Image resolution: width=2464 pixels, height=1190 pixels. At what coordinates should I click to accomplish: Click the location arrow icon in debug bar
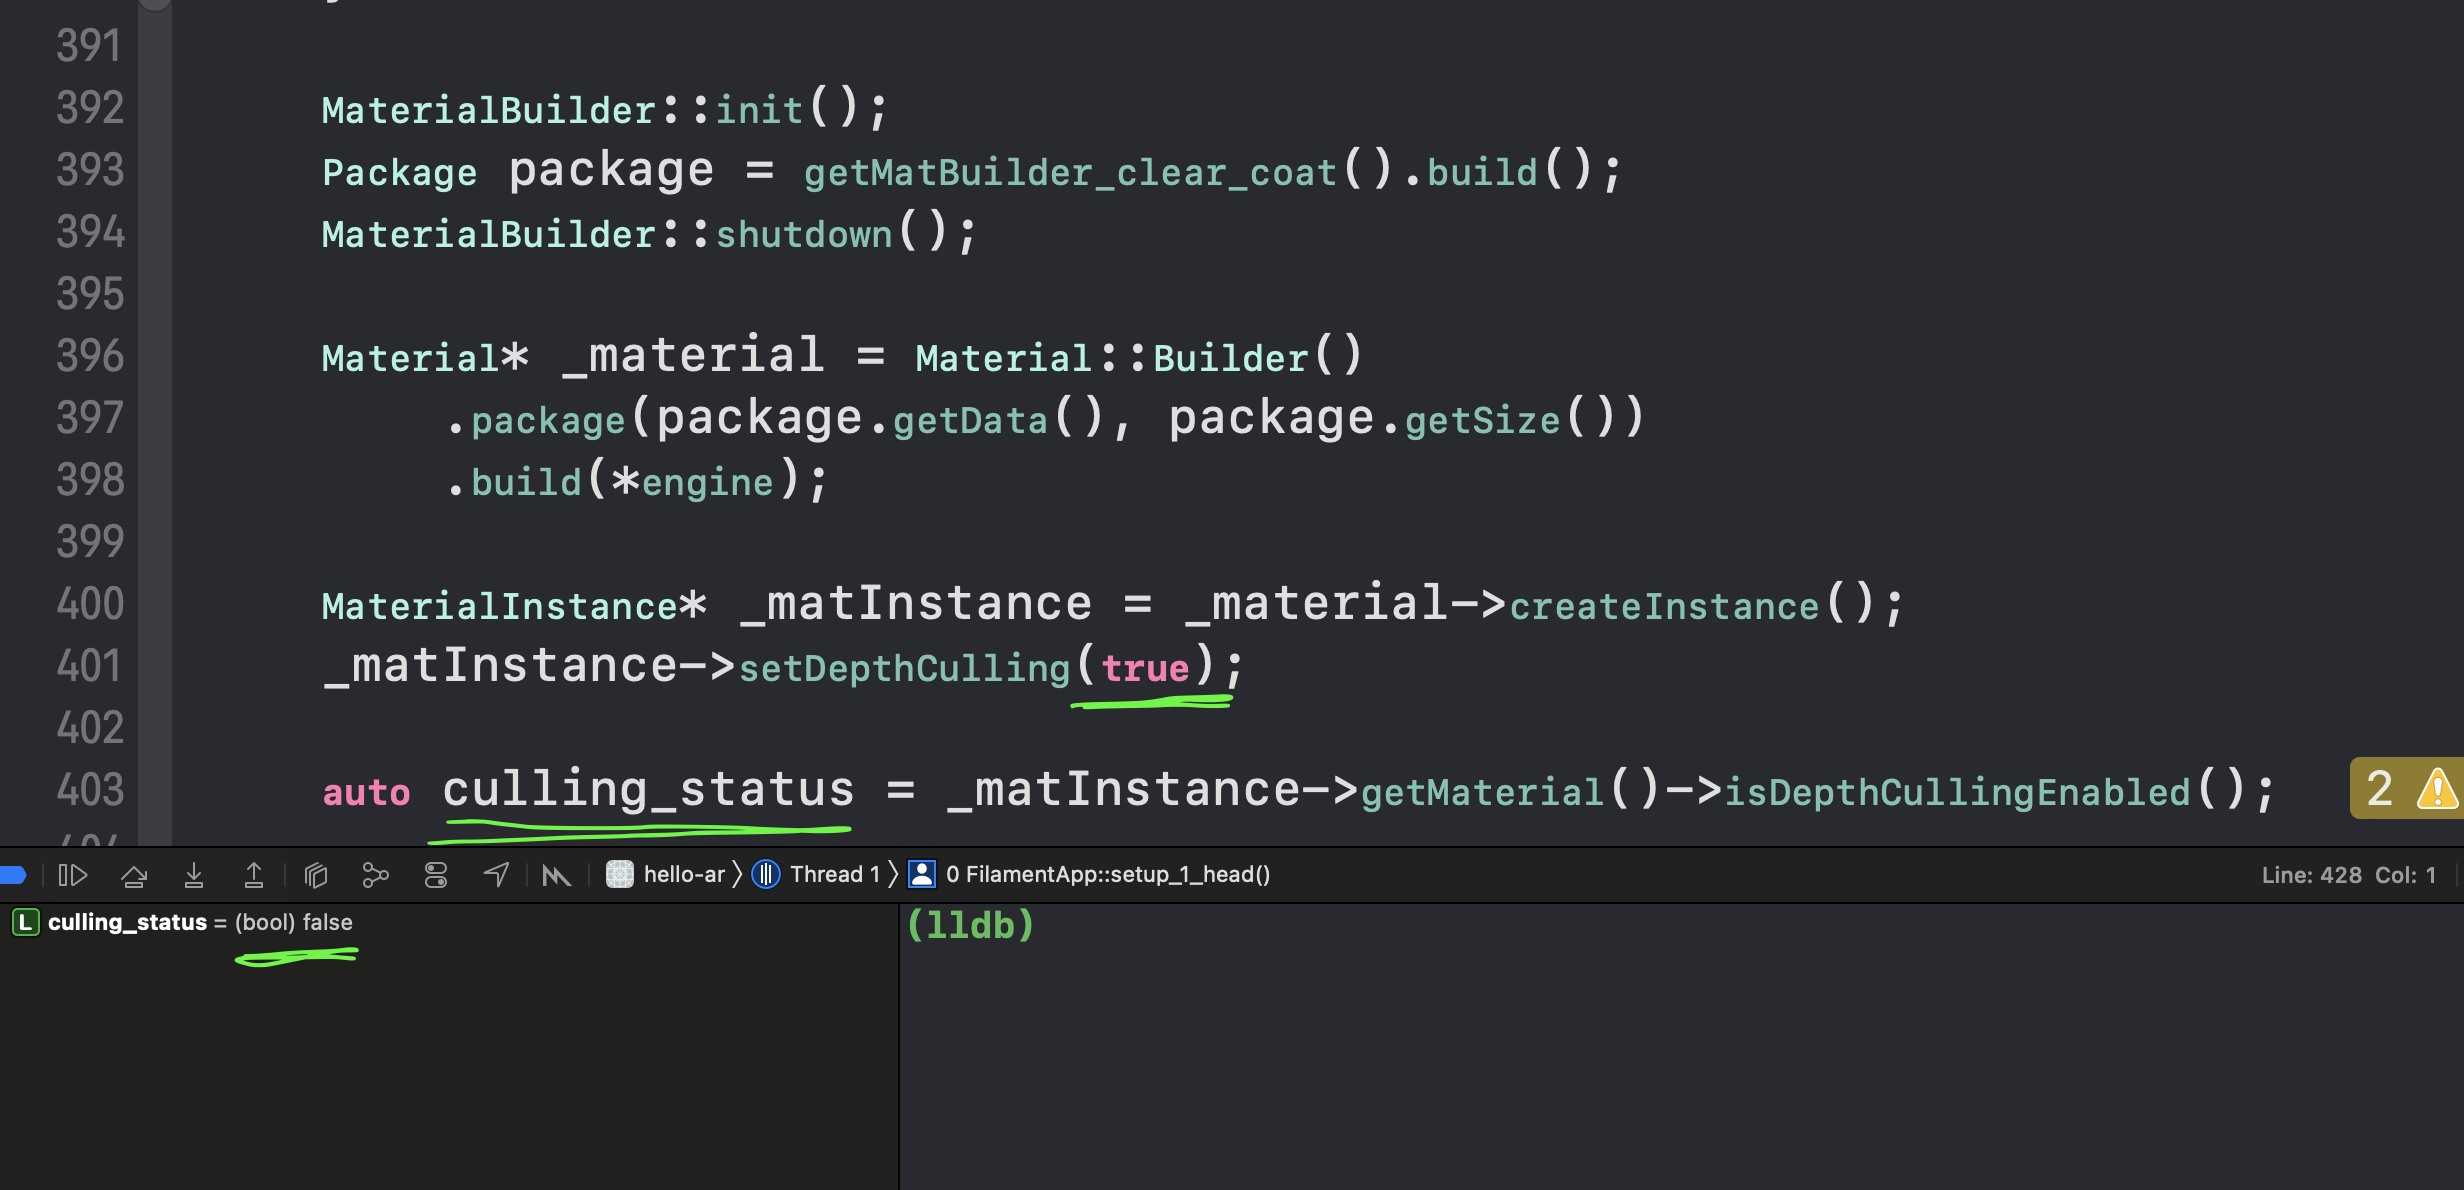[x=496, y=874]
